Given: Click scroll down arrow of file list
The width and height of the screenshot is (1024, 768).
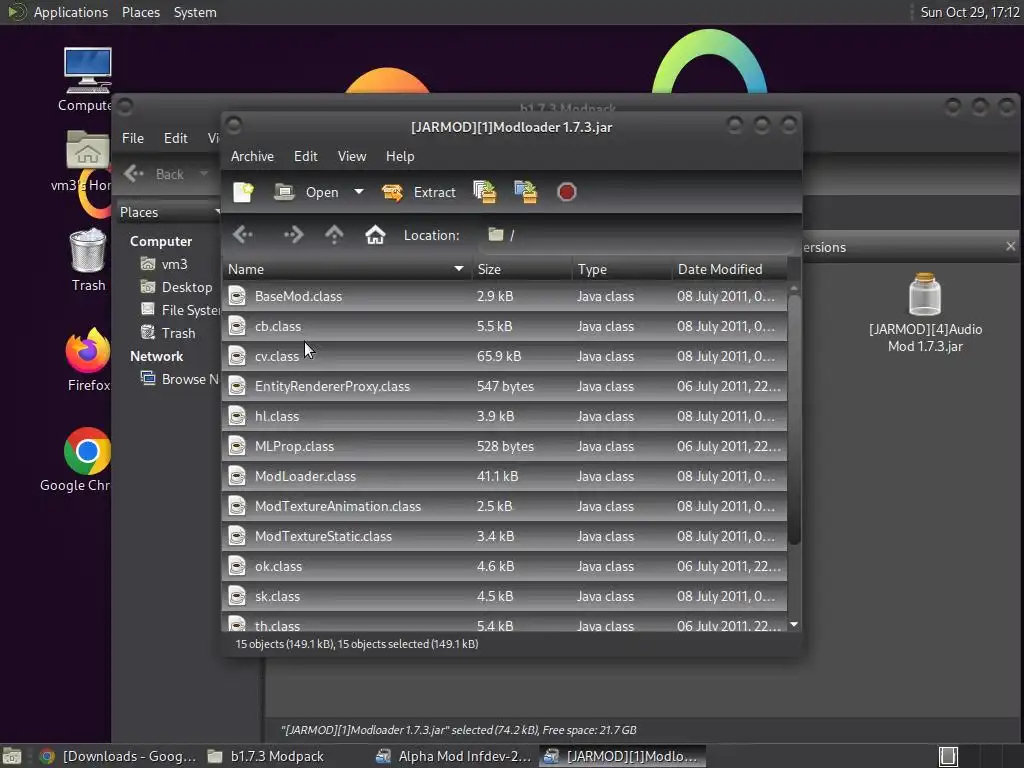Looking at the screenshot, I should (794, 625).
